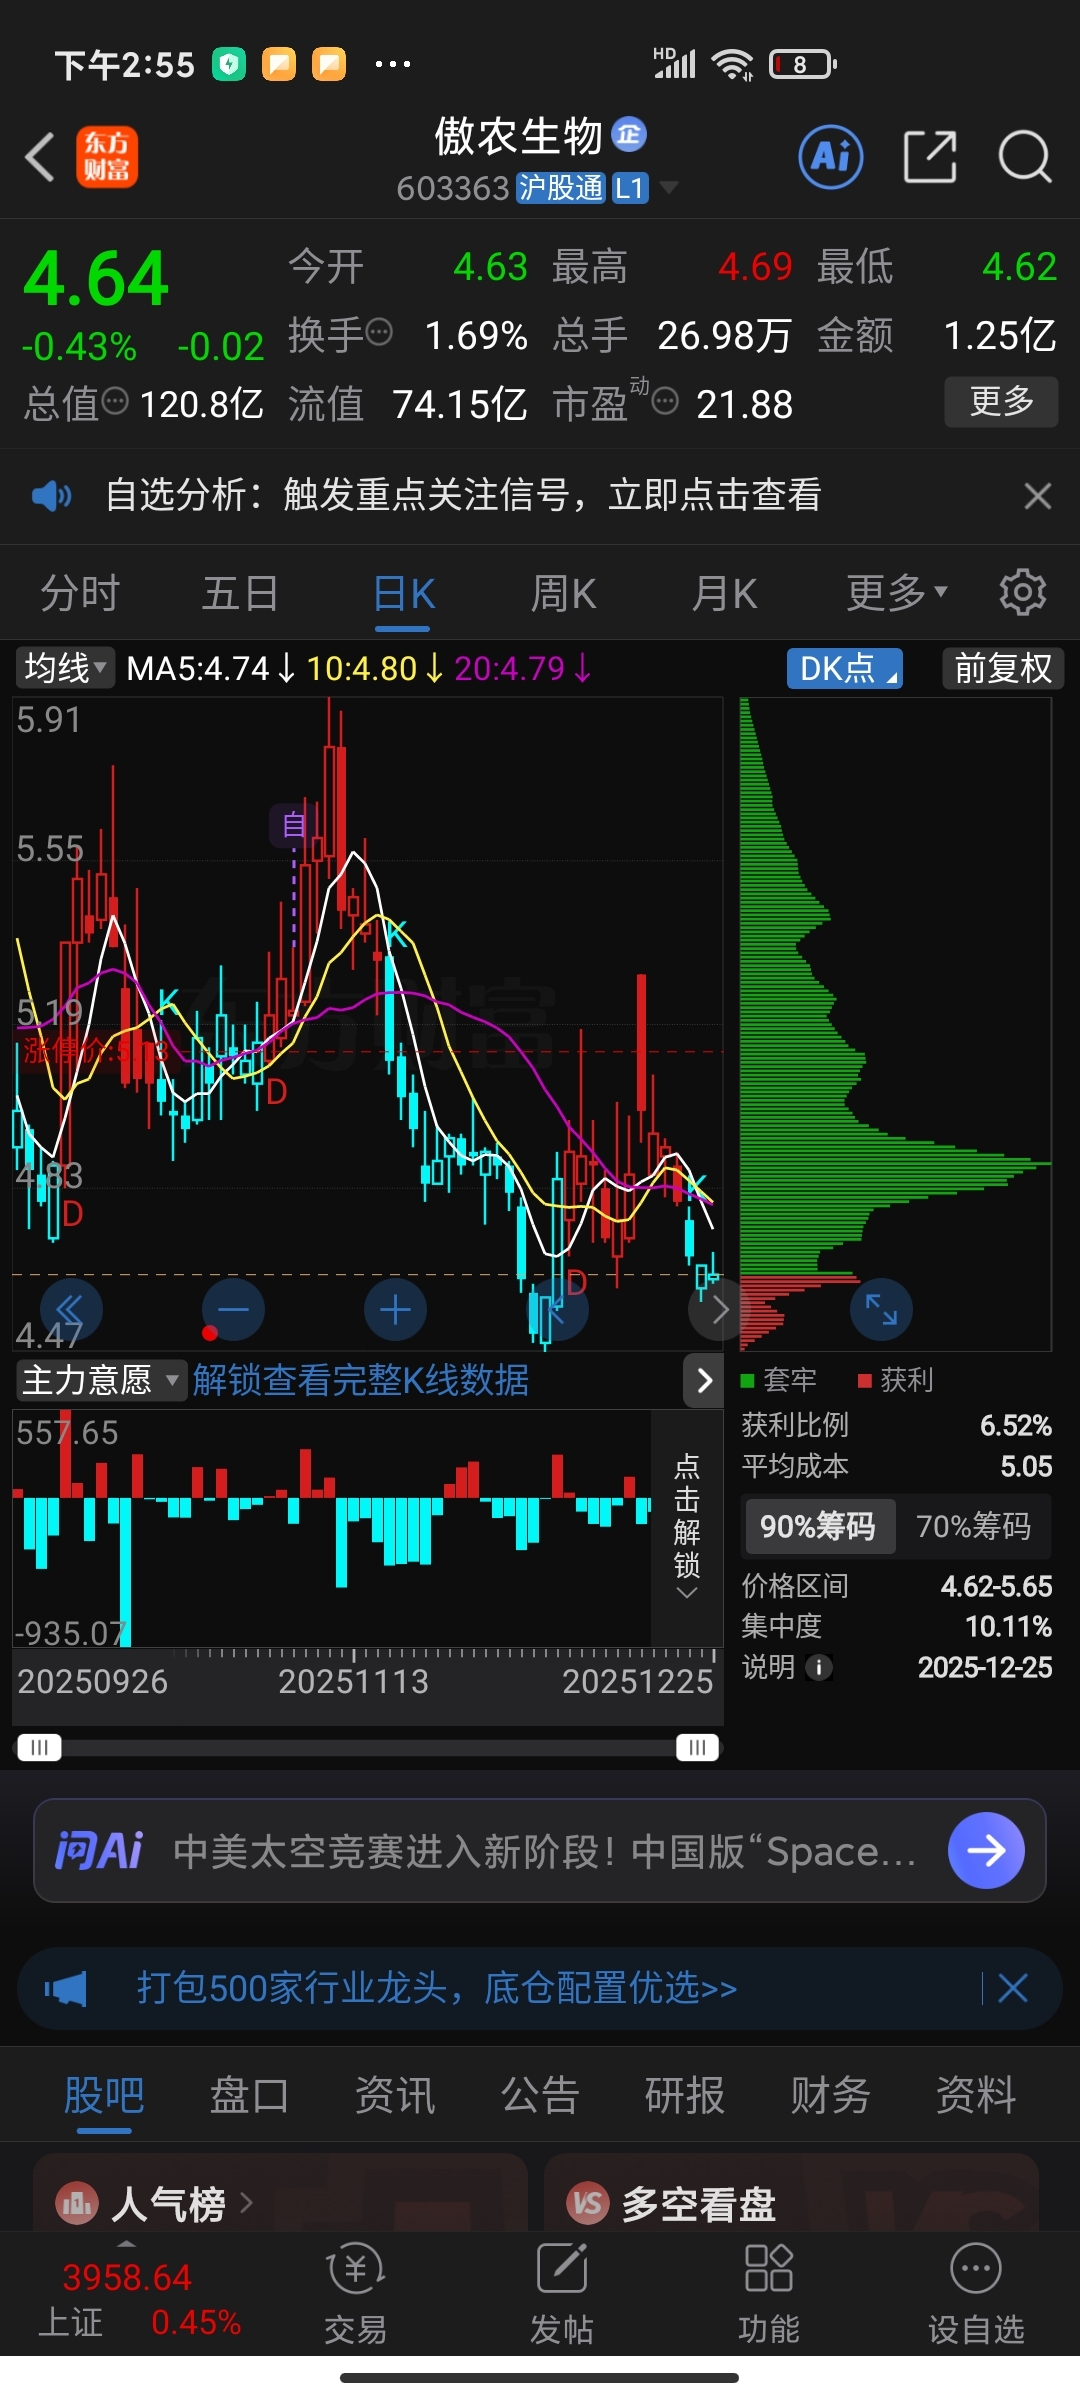Go back using the left arrow
The width and height of the screenshot is (1080, 2400).
pyautogui.click(x=40, y=157)
